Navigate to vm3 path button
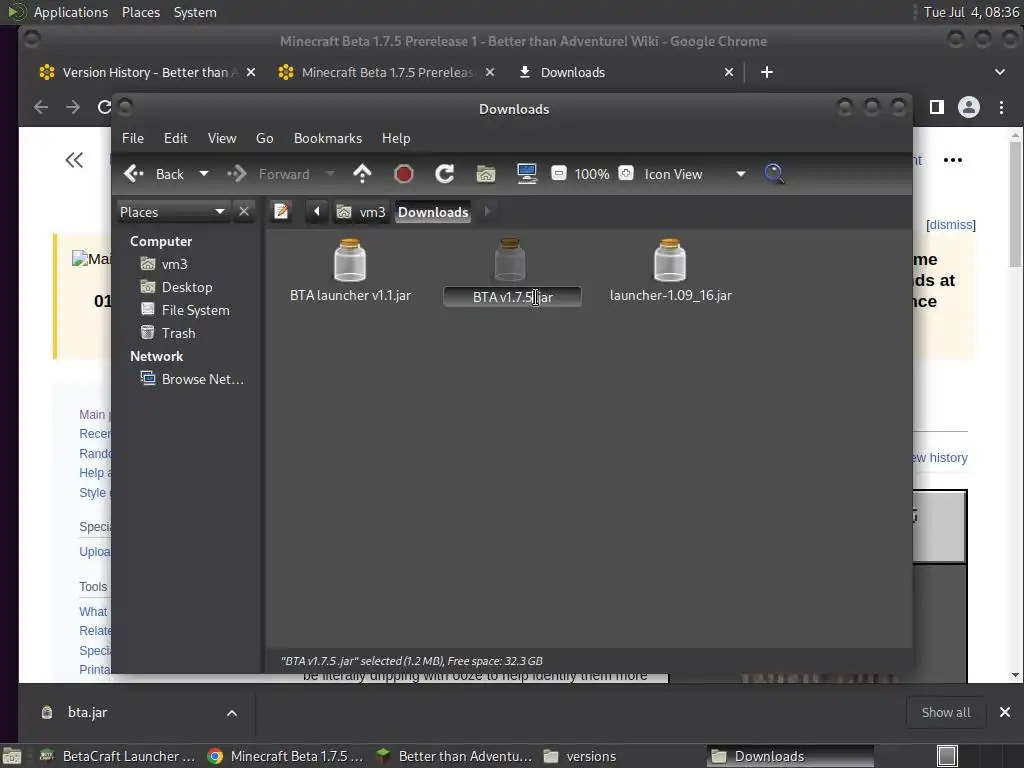 click(361, 212)
